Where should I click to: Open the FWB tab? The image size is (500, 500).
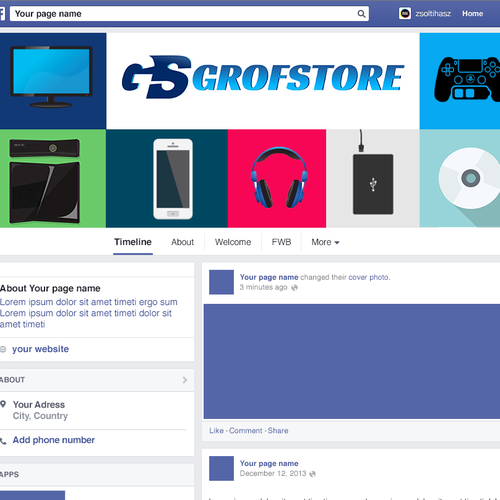coord(281,242)
